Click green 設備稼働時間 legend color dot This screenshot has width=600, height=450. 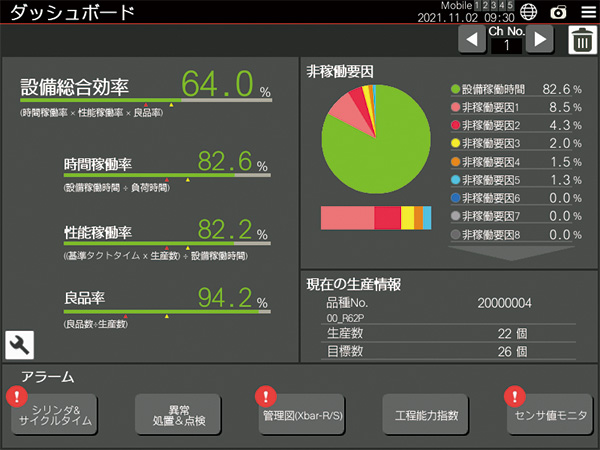point(455,89)
